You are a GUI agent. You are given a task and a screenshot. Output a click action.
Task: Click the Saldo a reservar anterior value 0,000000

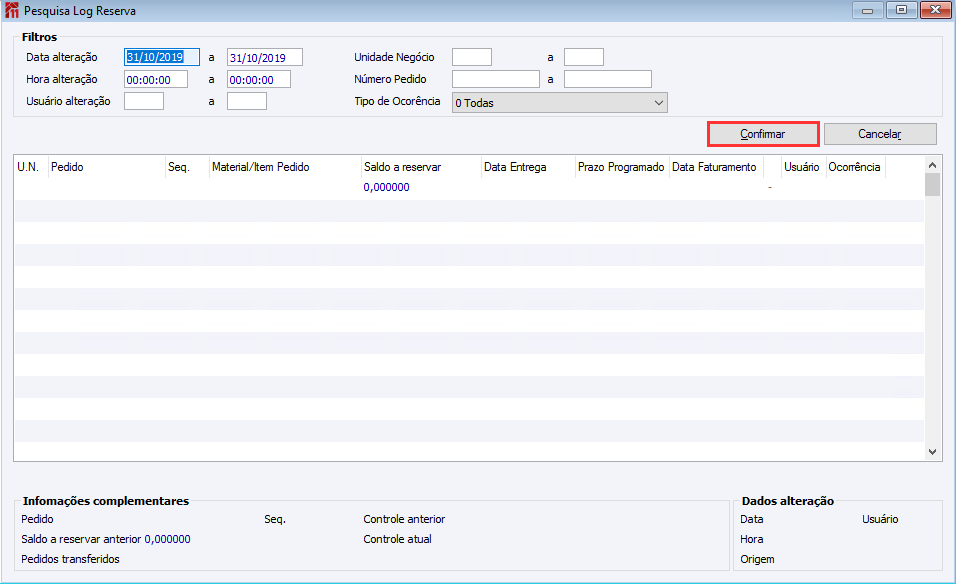coord(168,539)
